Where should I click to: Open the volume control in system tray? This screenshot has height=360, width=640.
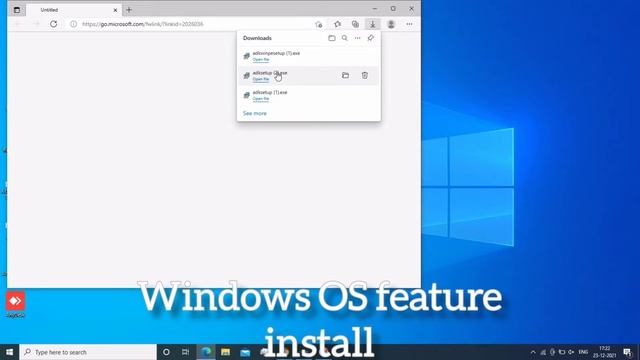571,352
